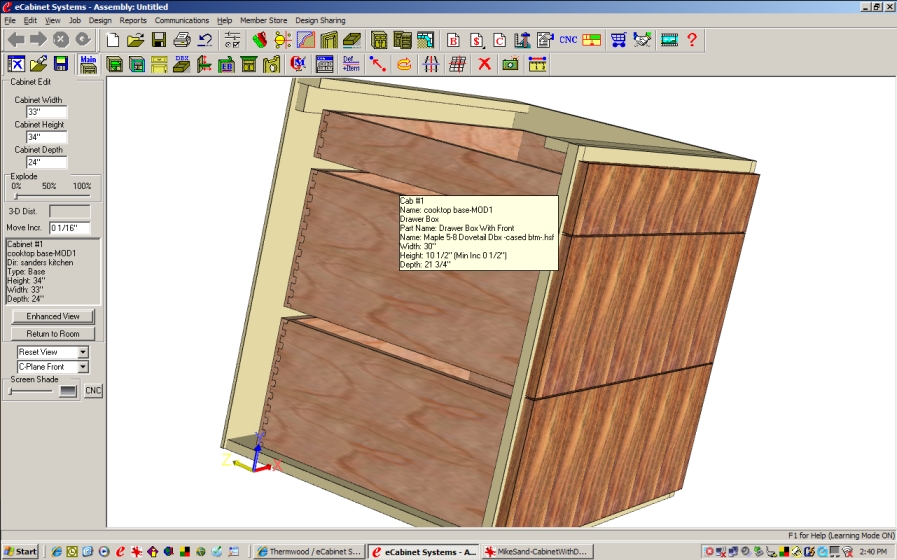The image size is (897, 560).
Task: Open the Communications menu
Action: tap(182, 20)
